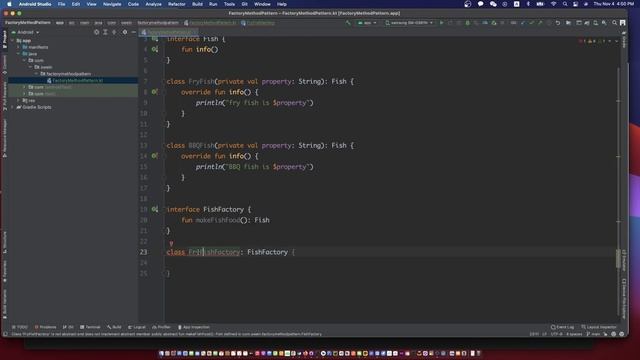Open the Git menu
640x360 pixels.
pyautogui.click(x=244, y=4)
